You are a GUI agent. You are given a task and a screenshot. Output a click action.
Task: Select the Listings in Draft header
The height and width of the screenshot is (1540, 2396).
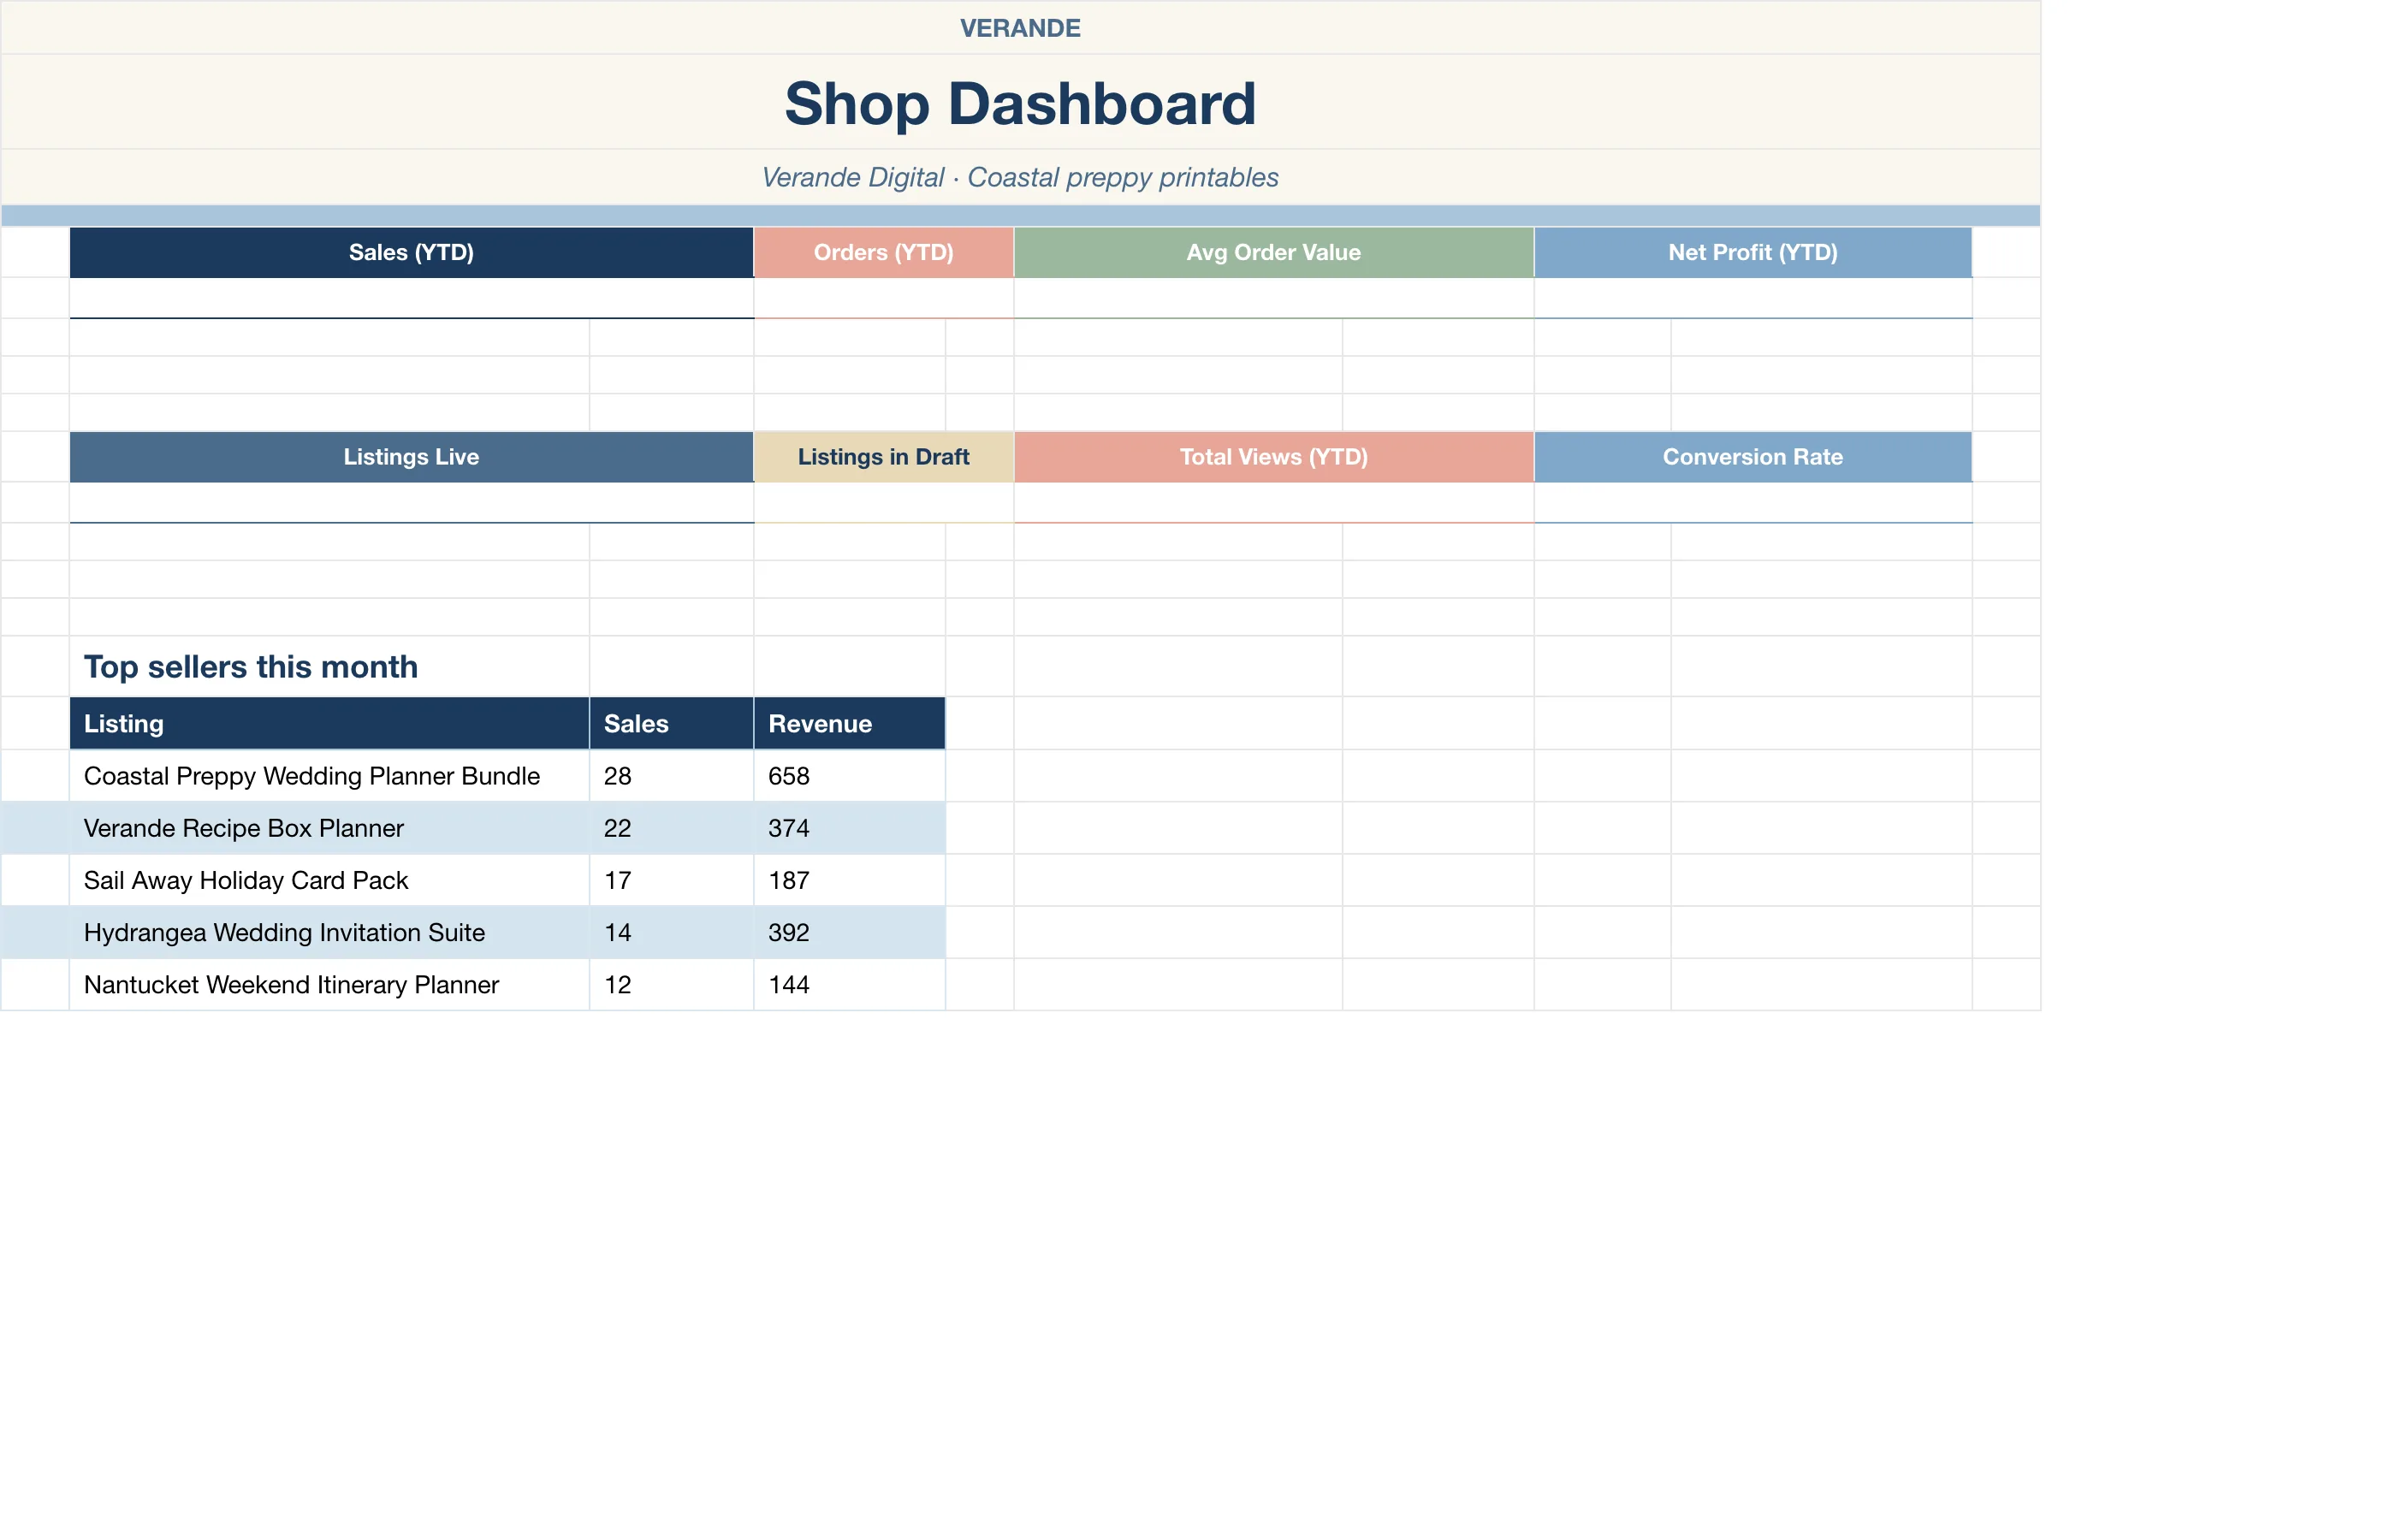(x=883, y=457)
